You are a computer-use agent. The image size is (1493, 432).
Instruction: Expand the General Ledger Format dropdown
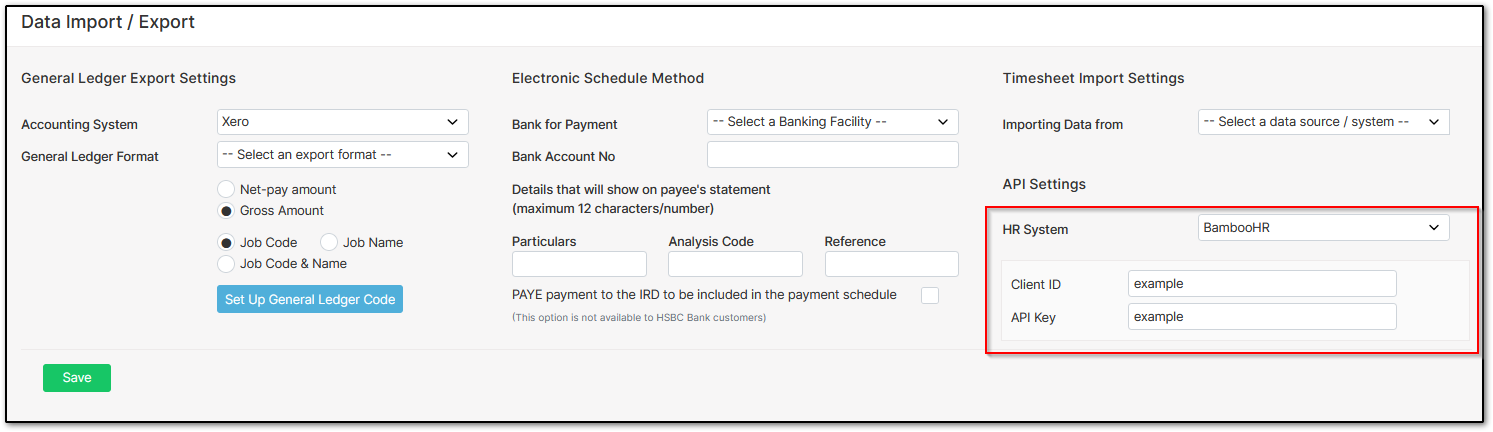[342, 155]
